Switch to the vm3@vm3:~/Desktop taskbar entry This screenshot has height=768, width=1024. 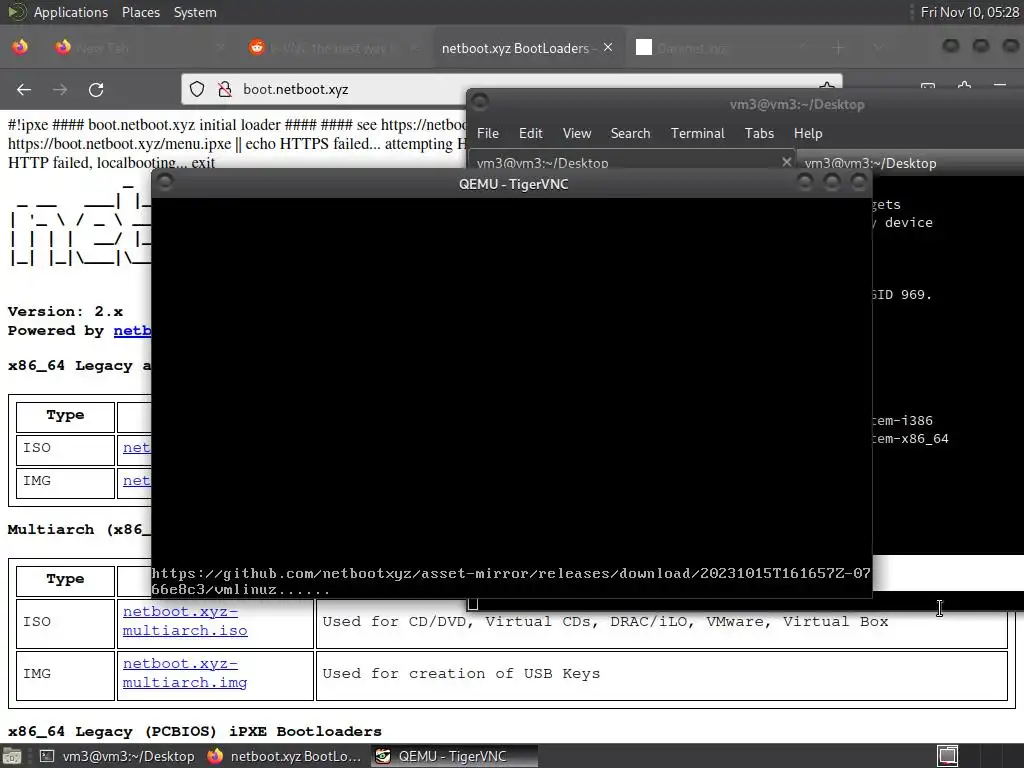click(118, 756)
